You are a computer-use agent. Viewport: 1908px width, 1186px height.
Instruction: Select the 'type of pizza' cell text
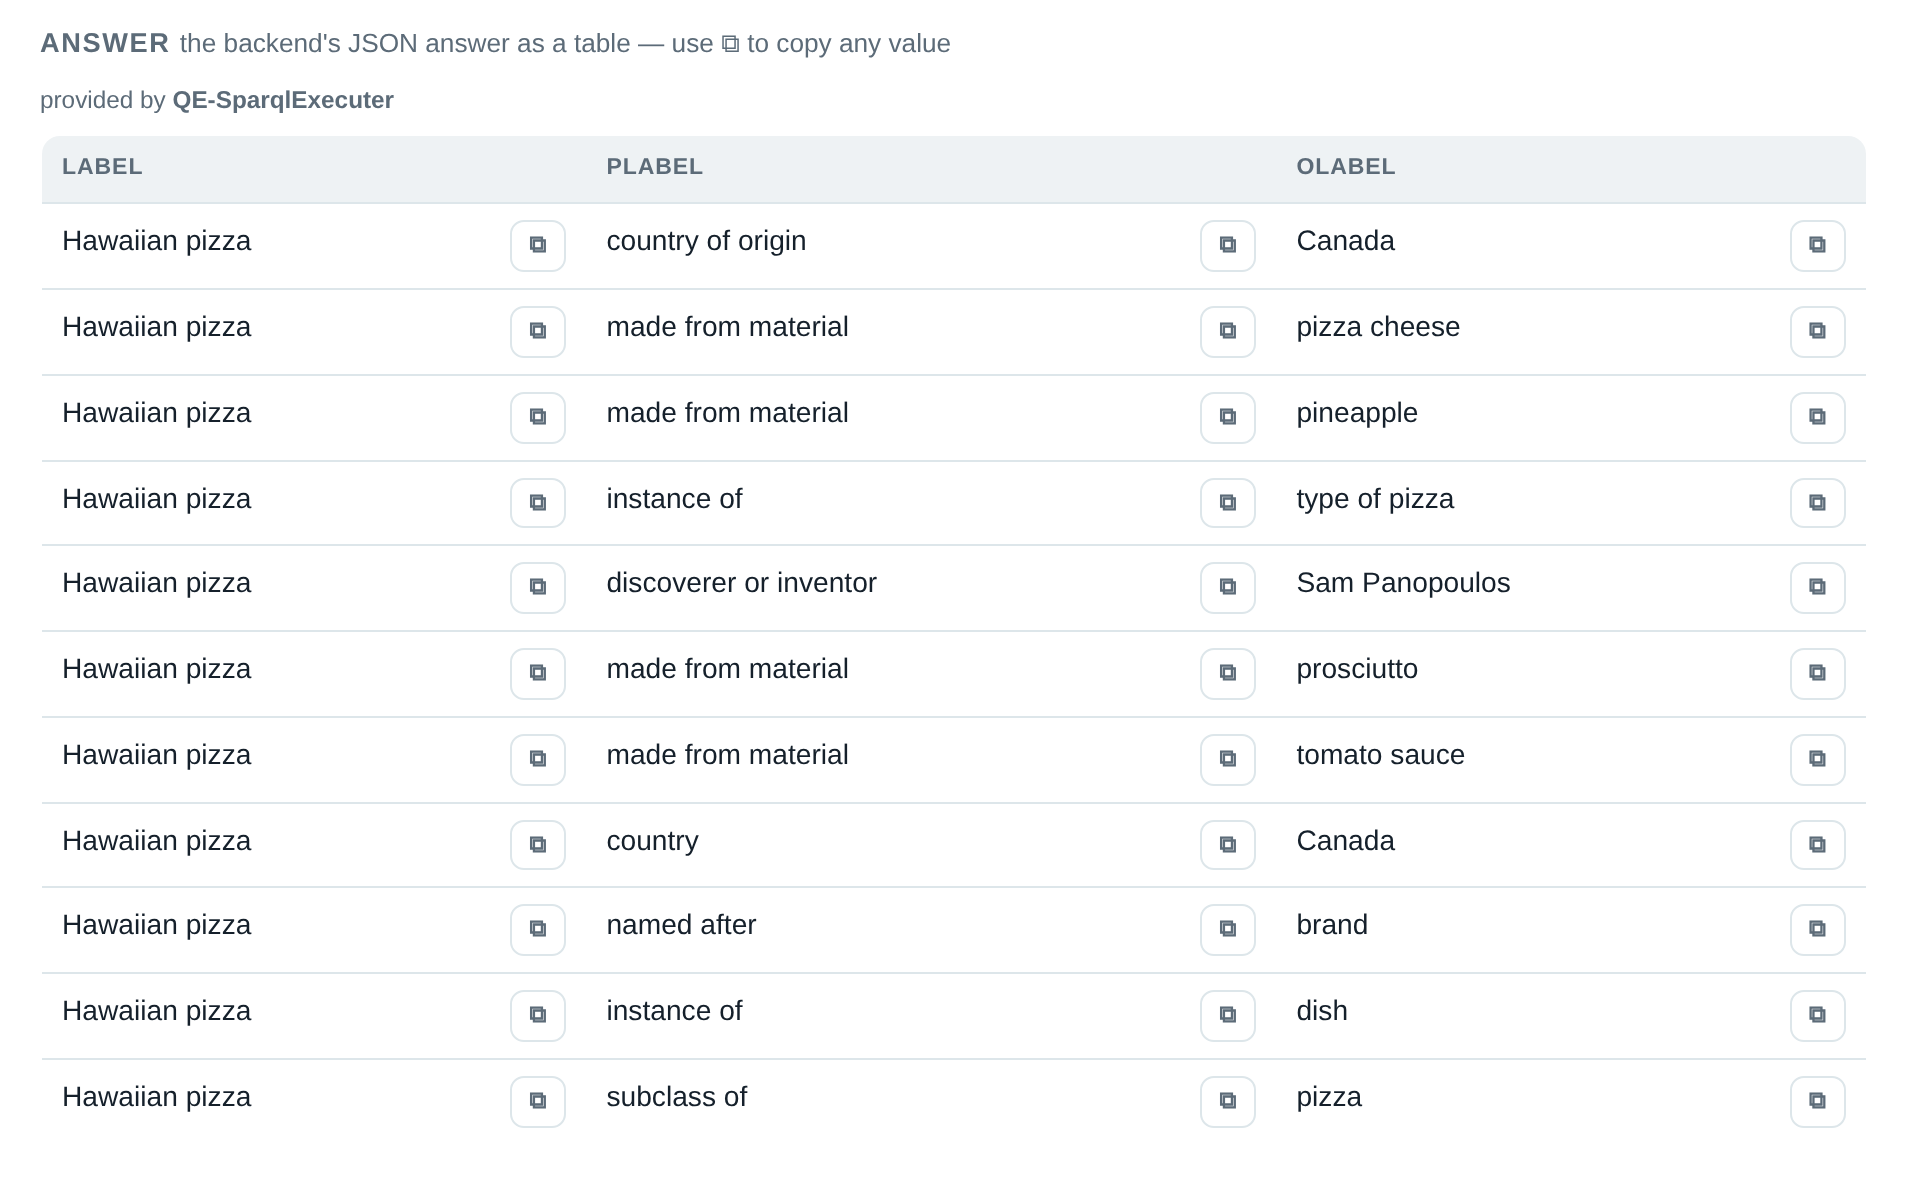click(1375, 499)
